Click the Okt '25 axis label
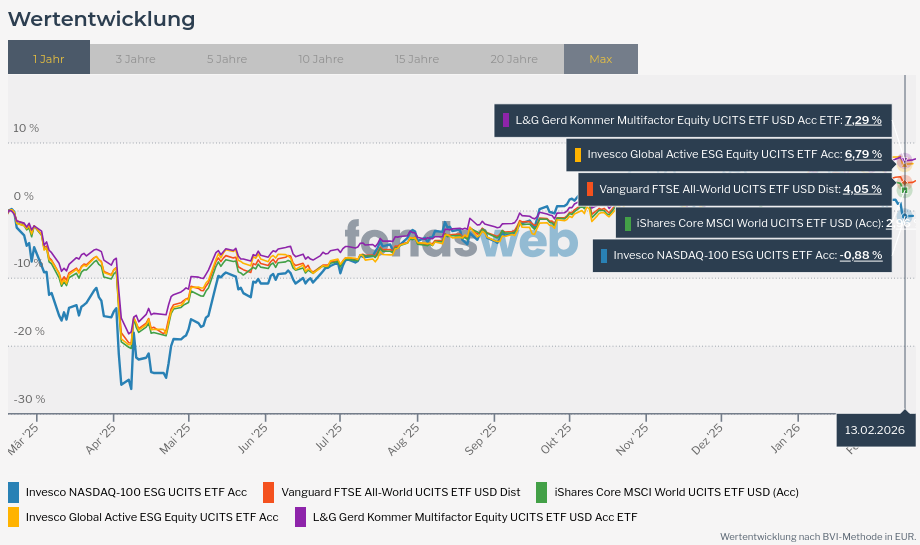This screenshot has width=920, height=545. click(x=556, y=439)
